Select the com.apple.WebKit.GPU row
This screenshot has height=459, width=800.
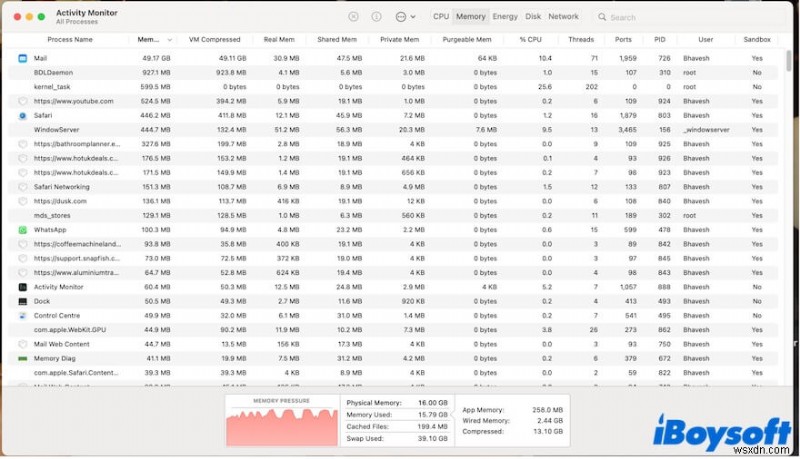pos(393,330)
